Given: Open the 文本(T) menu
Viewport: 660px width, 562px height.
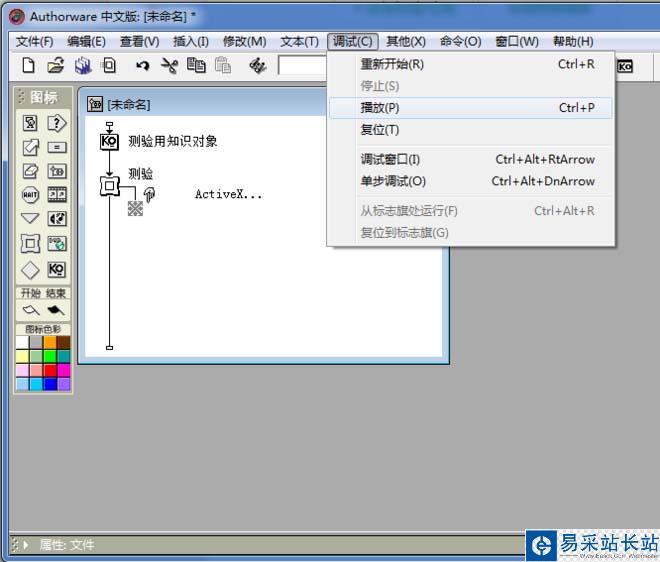Looking at the screenshot, I should coord(299,42).
